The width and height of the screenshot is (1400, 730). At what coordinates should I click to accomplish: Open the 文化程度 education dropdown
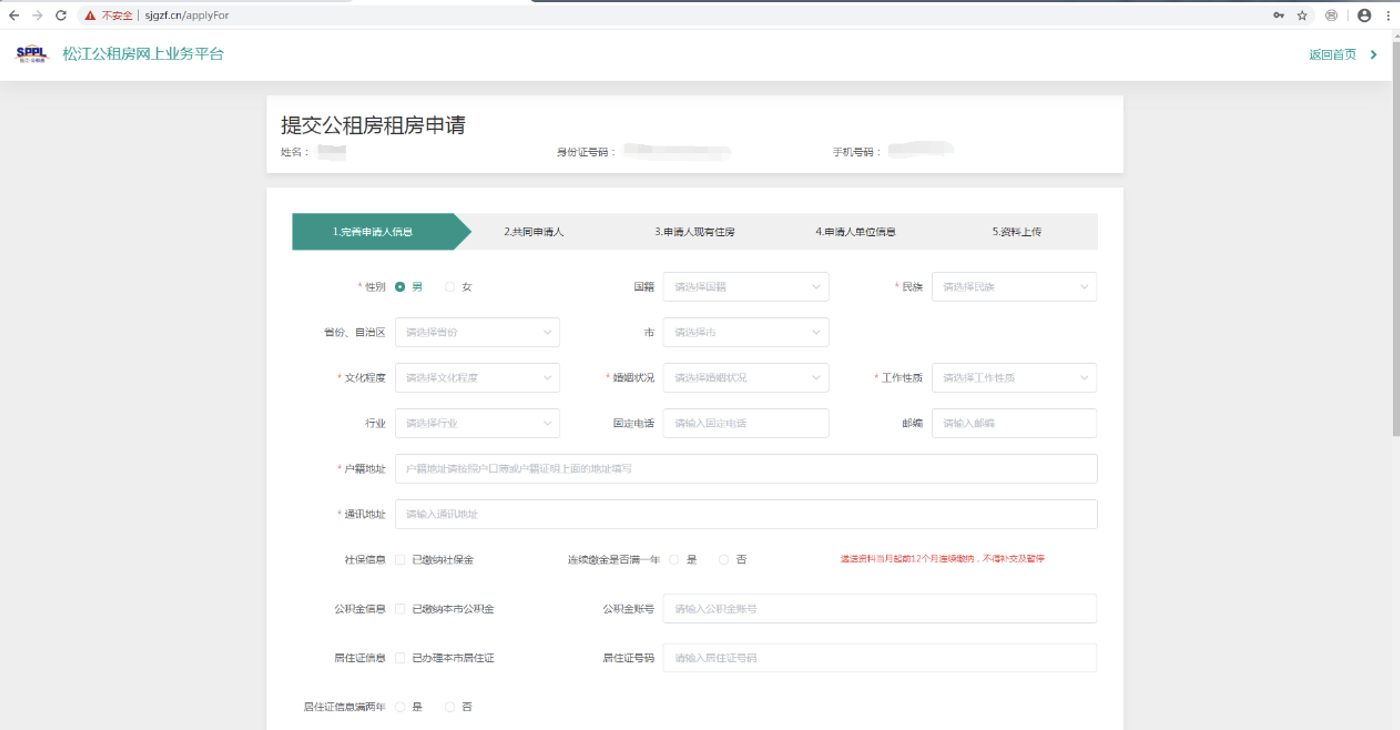[x=477, y=378]
